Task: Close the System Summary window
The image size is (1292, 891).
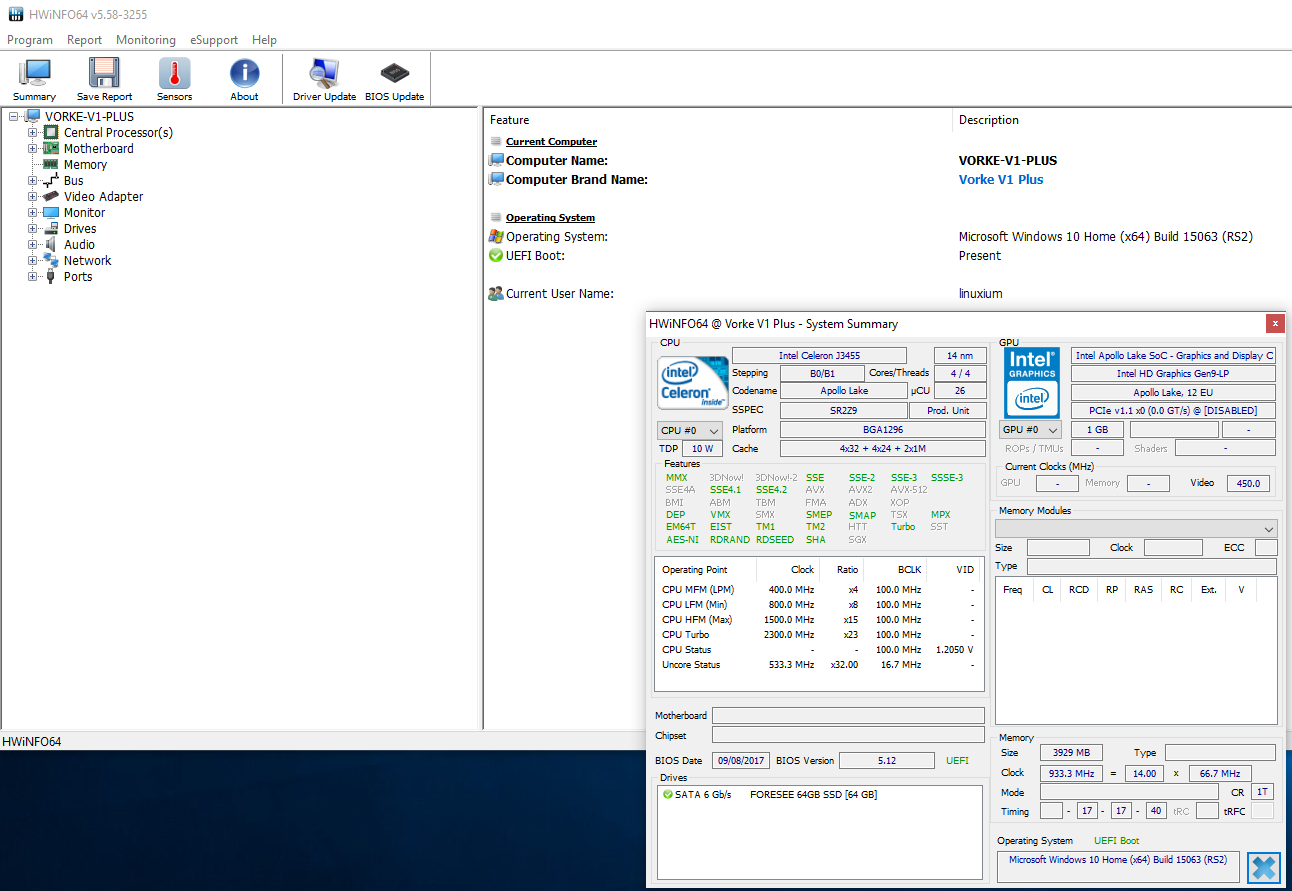Action: point(1275,323)
